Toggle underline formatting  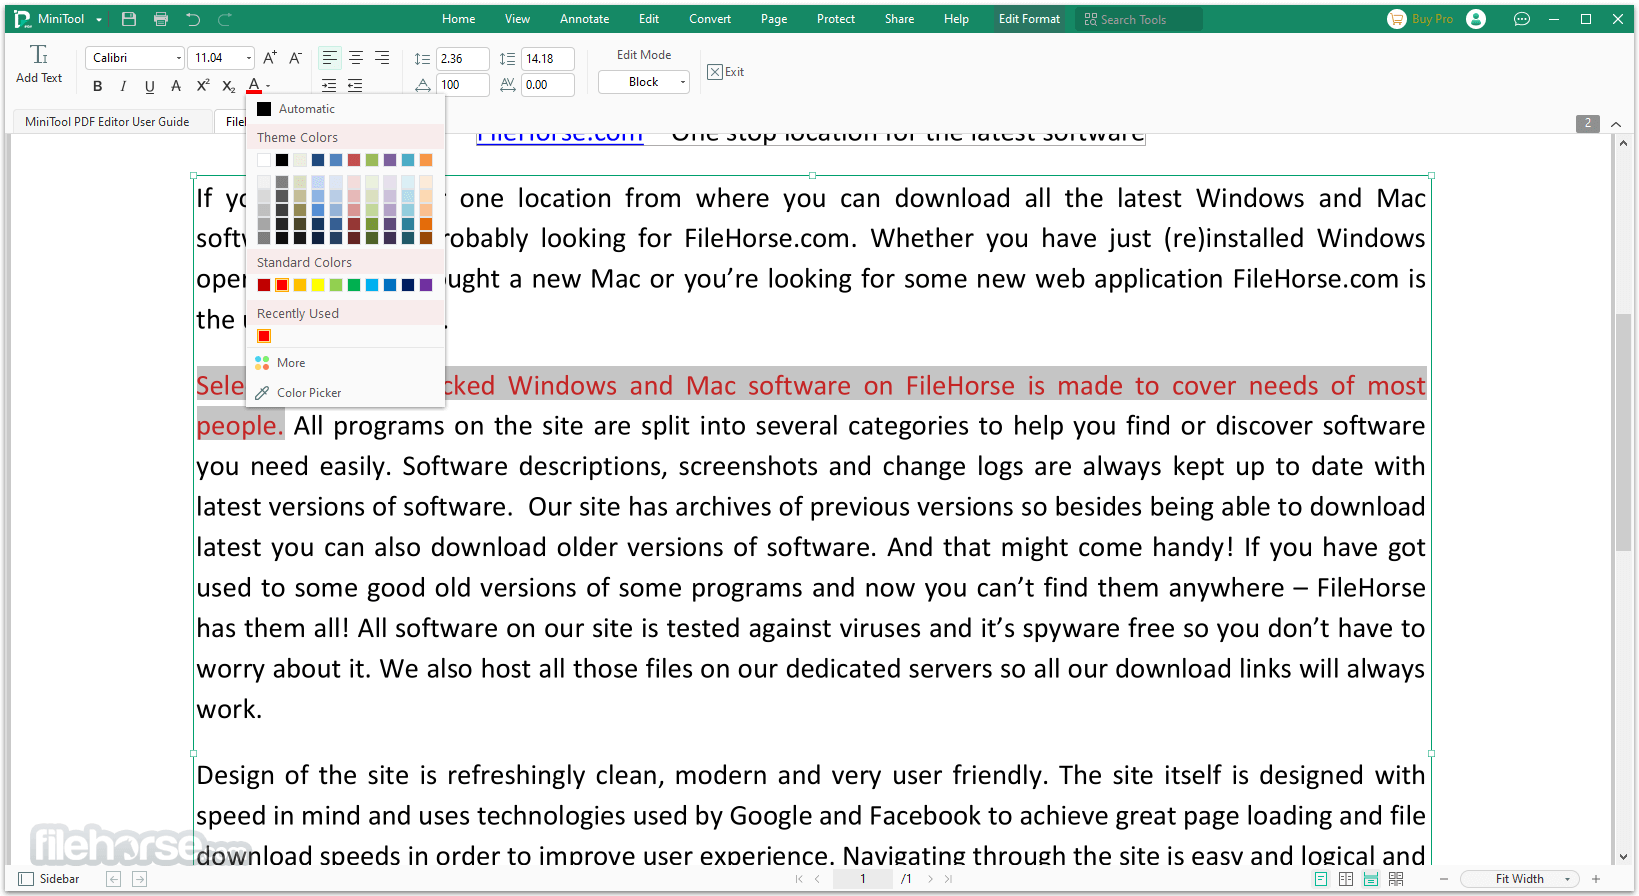pyautogui.click(x=149, y=86)
